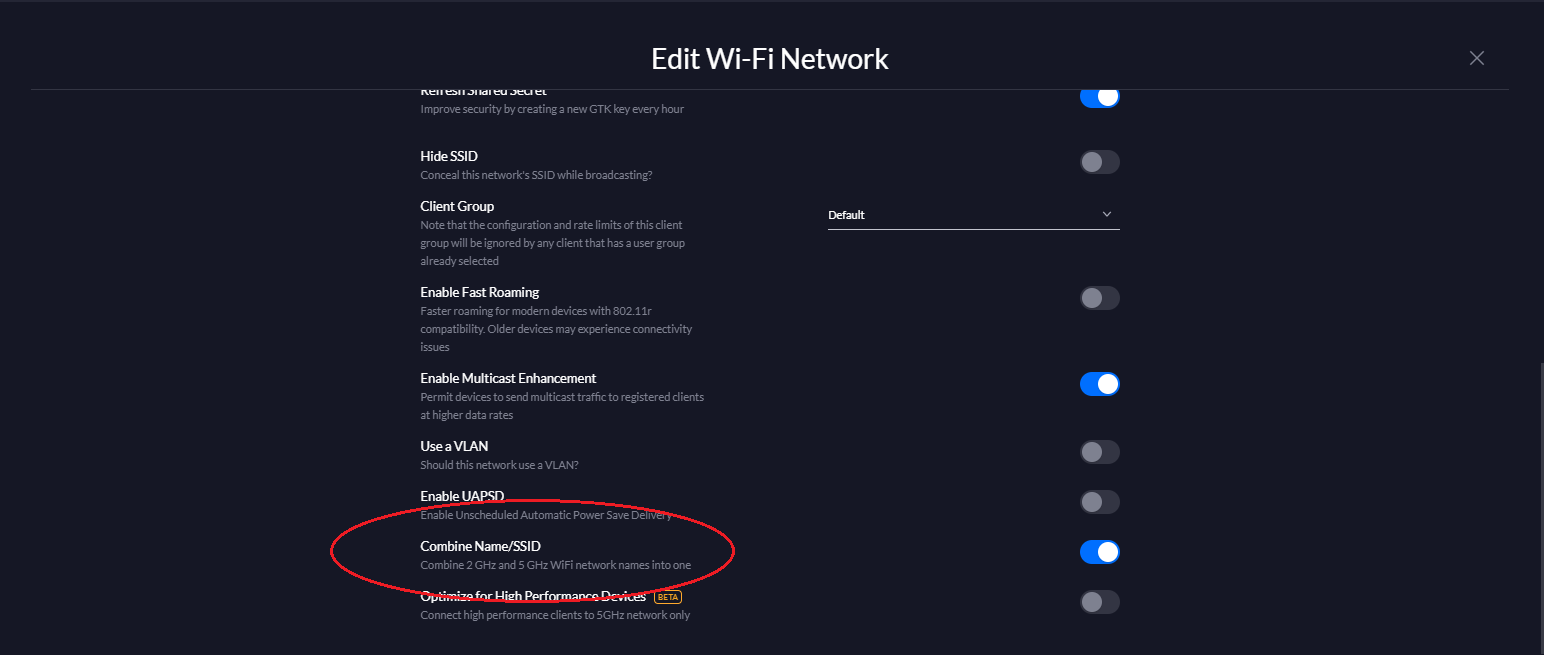The width and height of the screenshot is (1544, 655).
Task: Switch on the Use a VLAN toggle
Action: click(x=1099, y=452)
